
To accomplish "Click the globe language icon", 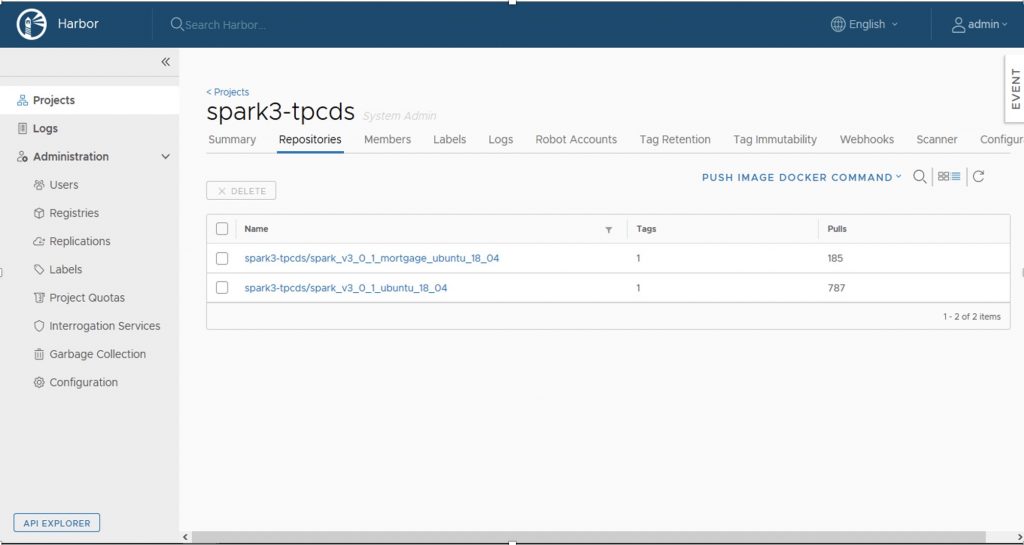I will (x=838, y=24).
